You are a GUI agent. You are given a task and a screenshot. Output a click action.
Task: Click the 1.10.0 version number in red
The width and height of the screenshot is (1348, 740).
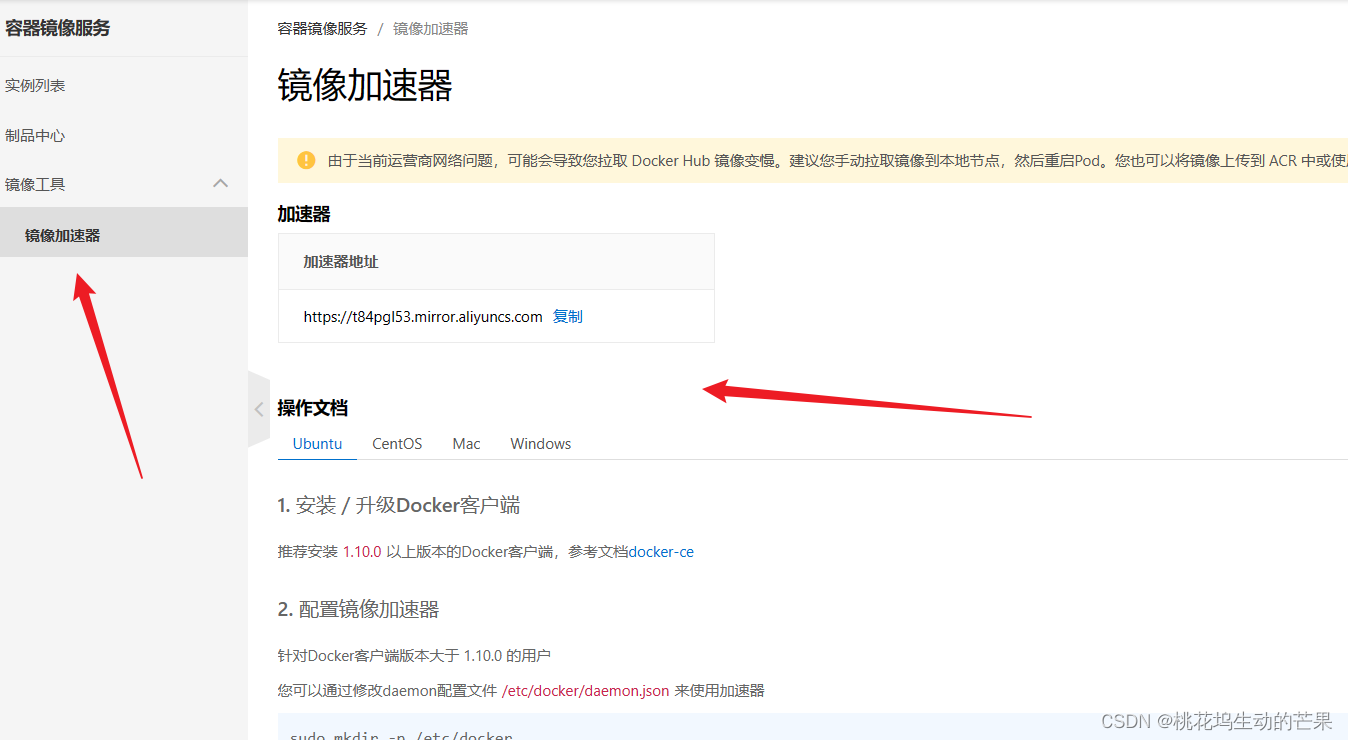coord(362,552)
